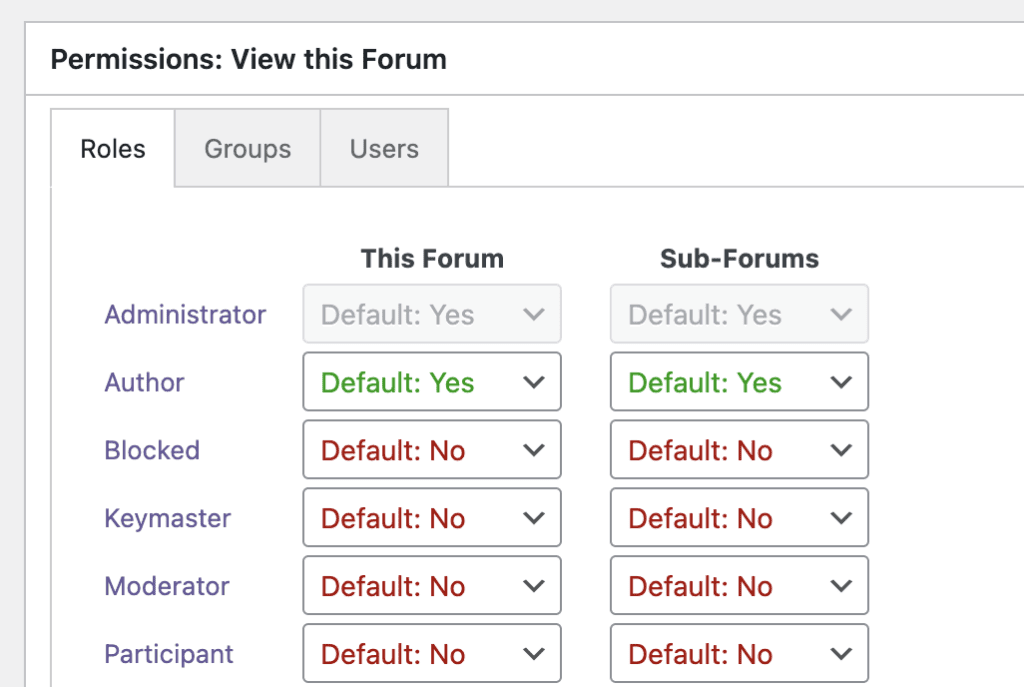Switch to the Groups tab
This screenshot has height=687, width=1024.
coord(247,148)
